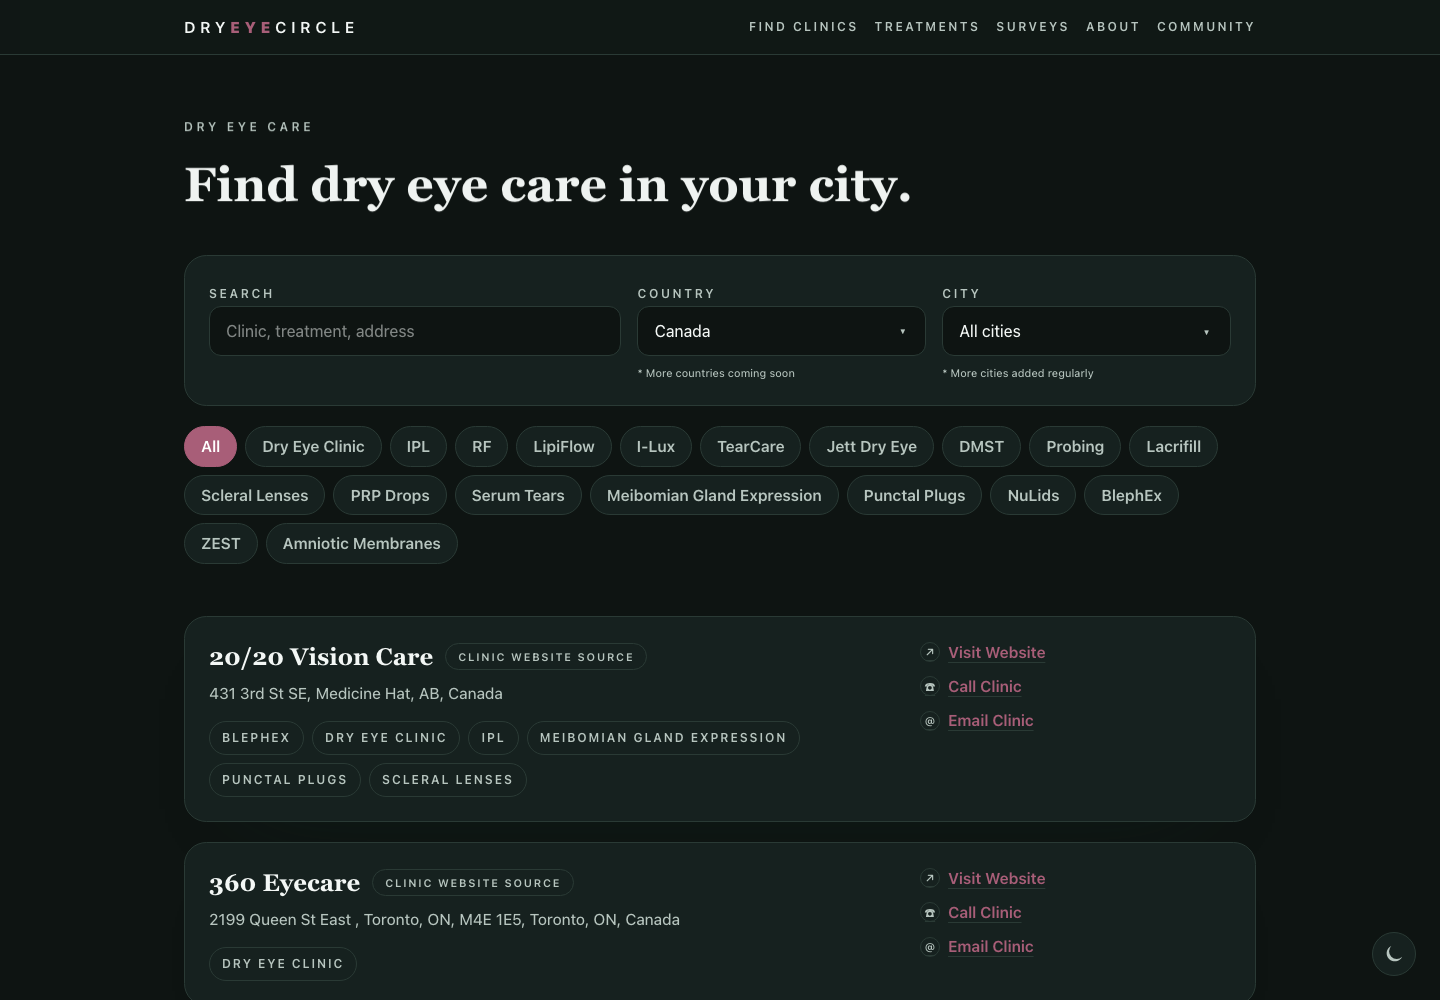The width and height of the screenshot is (1440, 1000).
Task: Click the 2199 Queen St East address text
Action: [x=444, y=919]
